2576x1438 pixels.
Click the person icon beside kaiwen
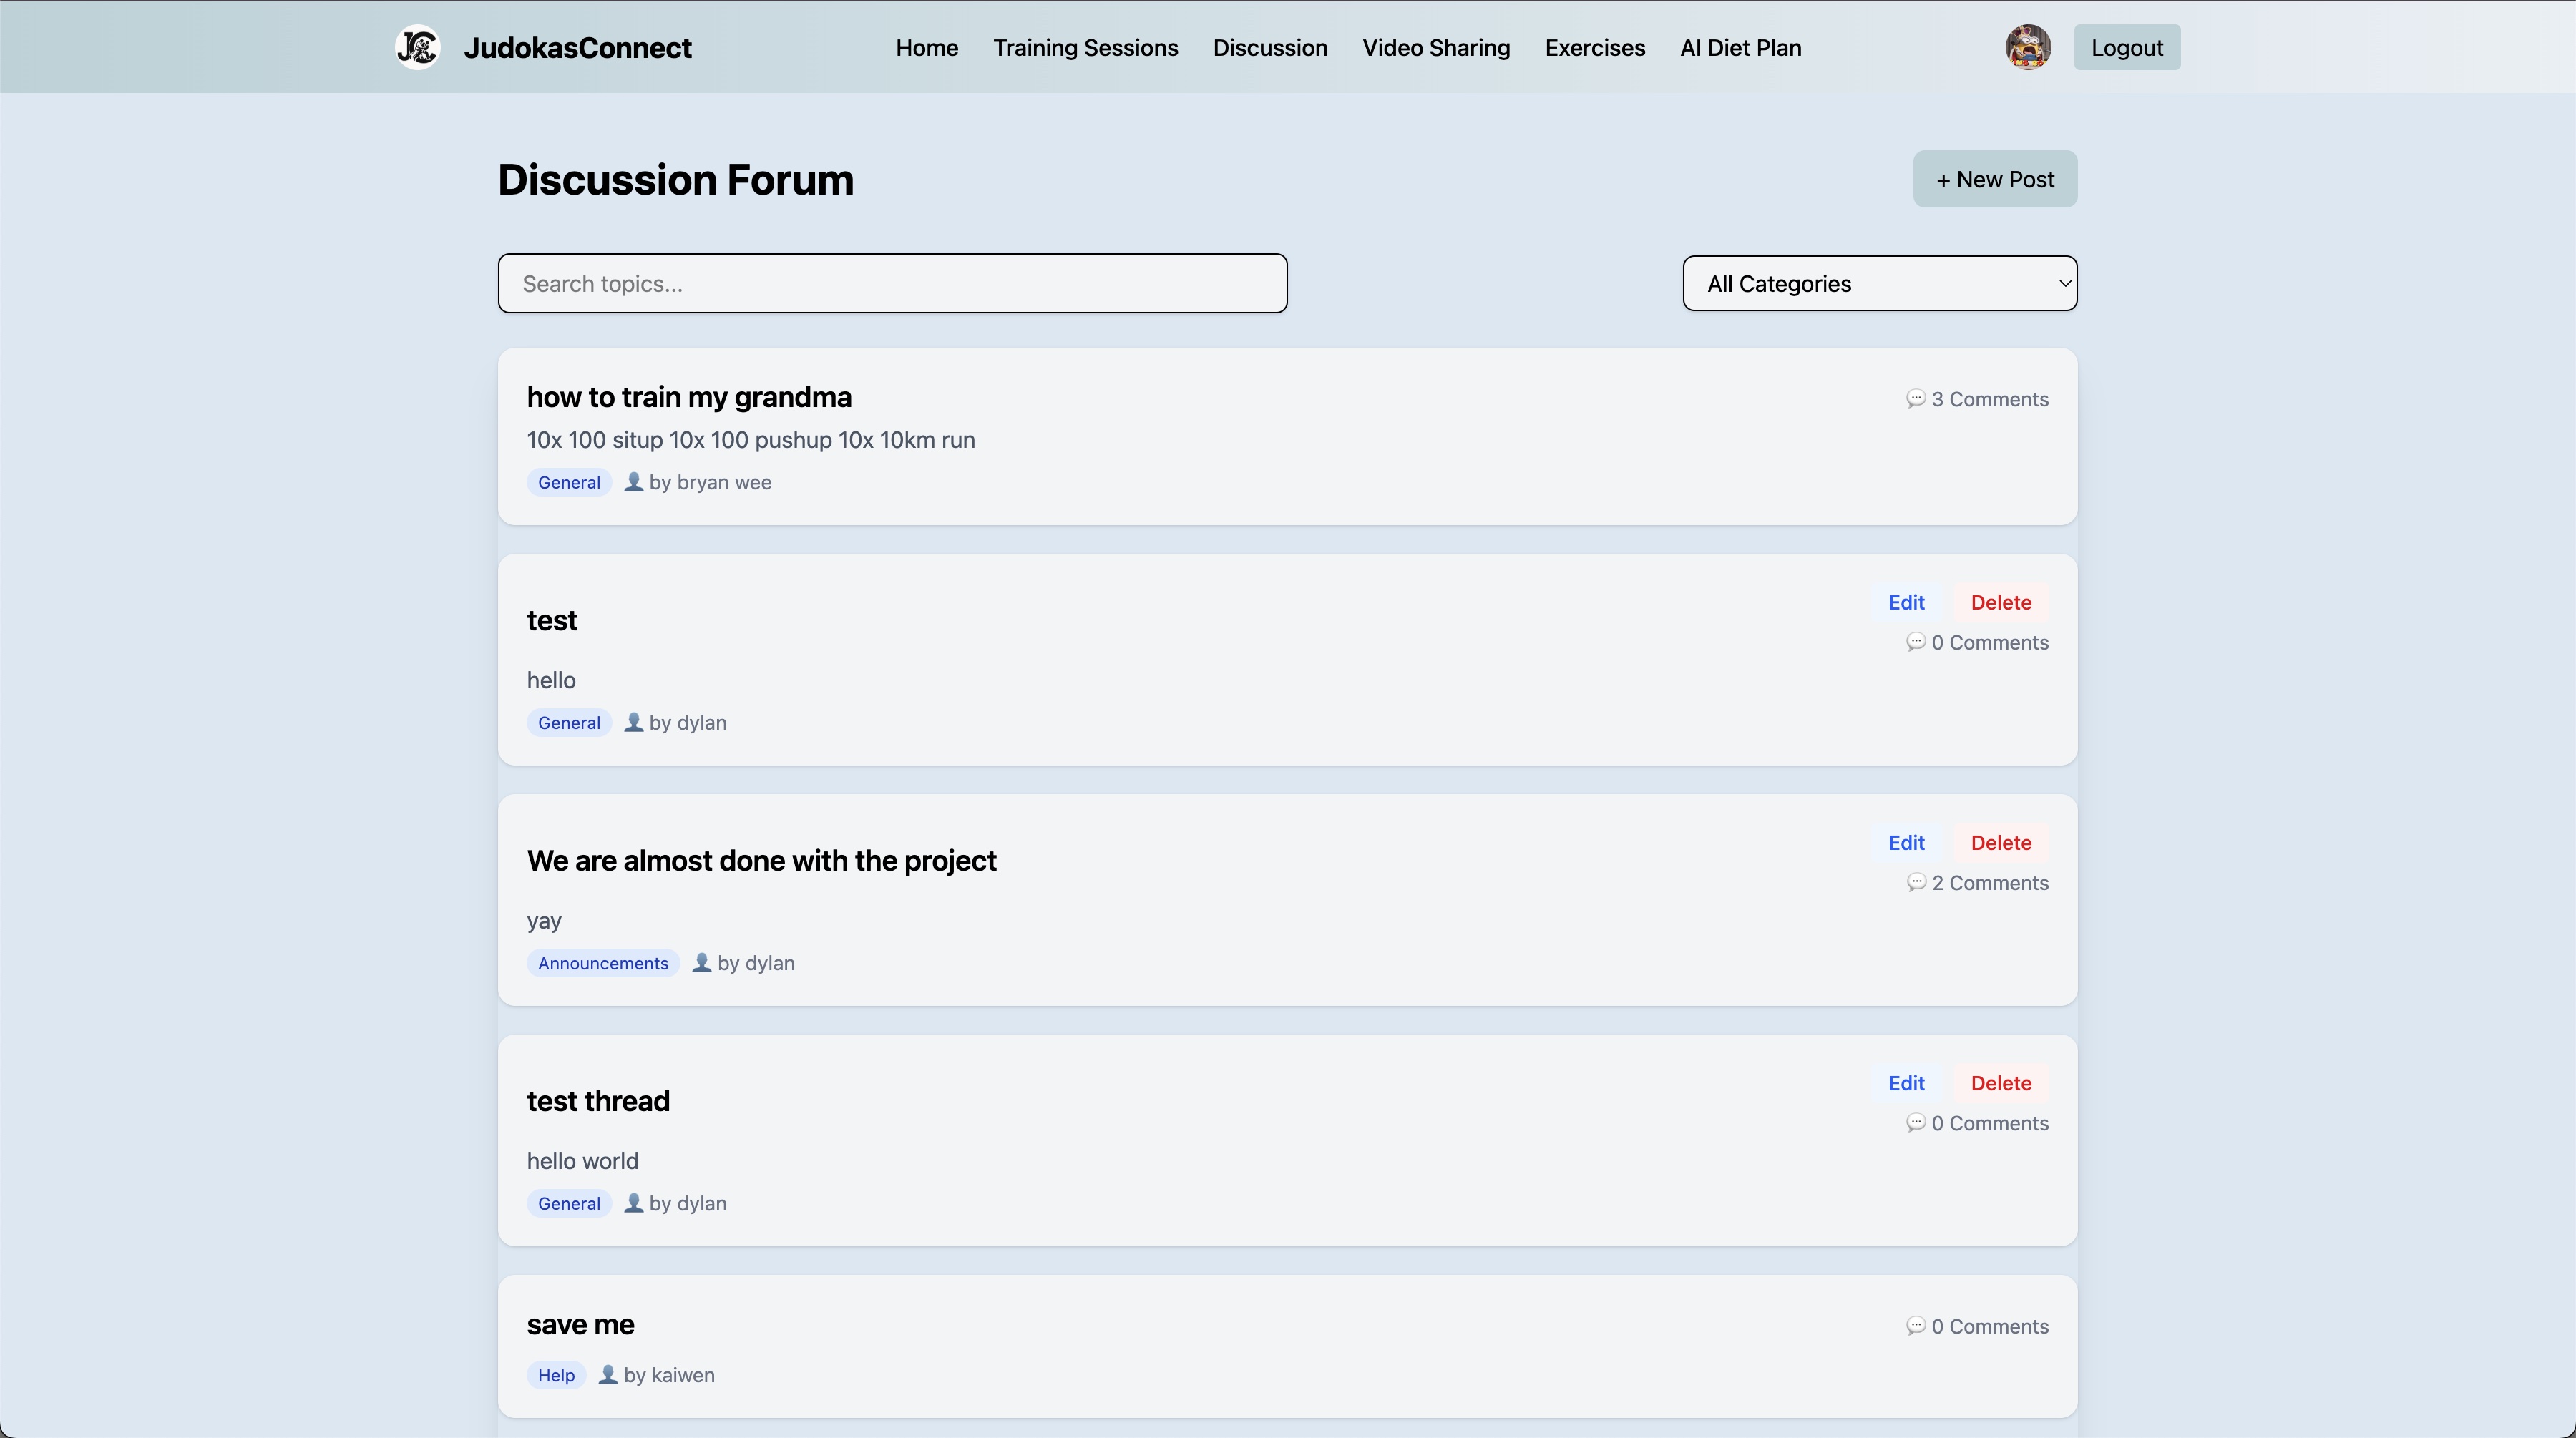pyautogui.click(x=607, y=1375)
